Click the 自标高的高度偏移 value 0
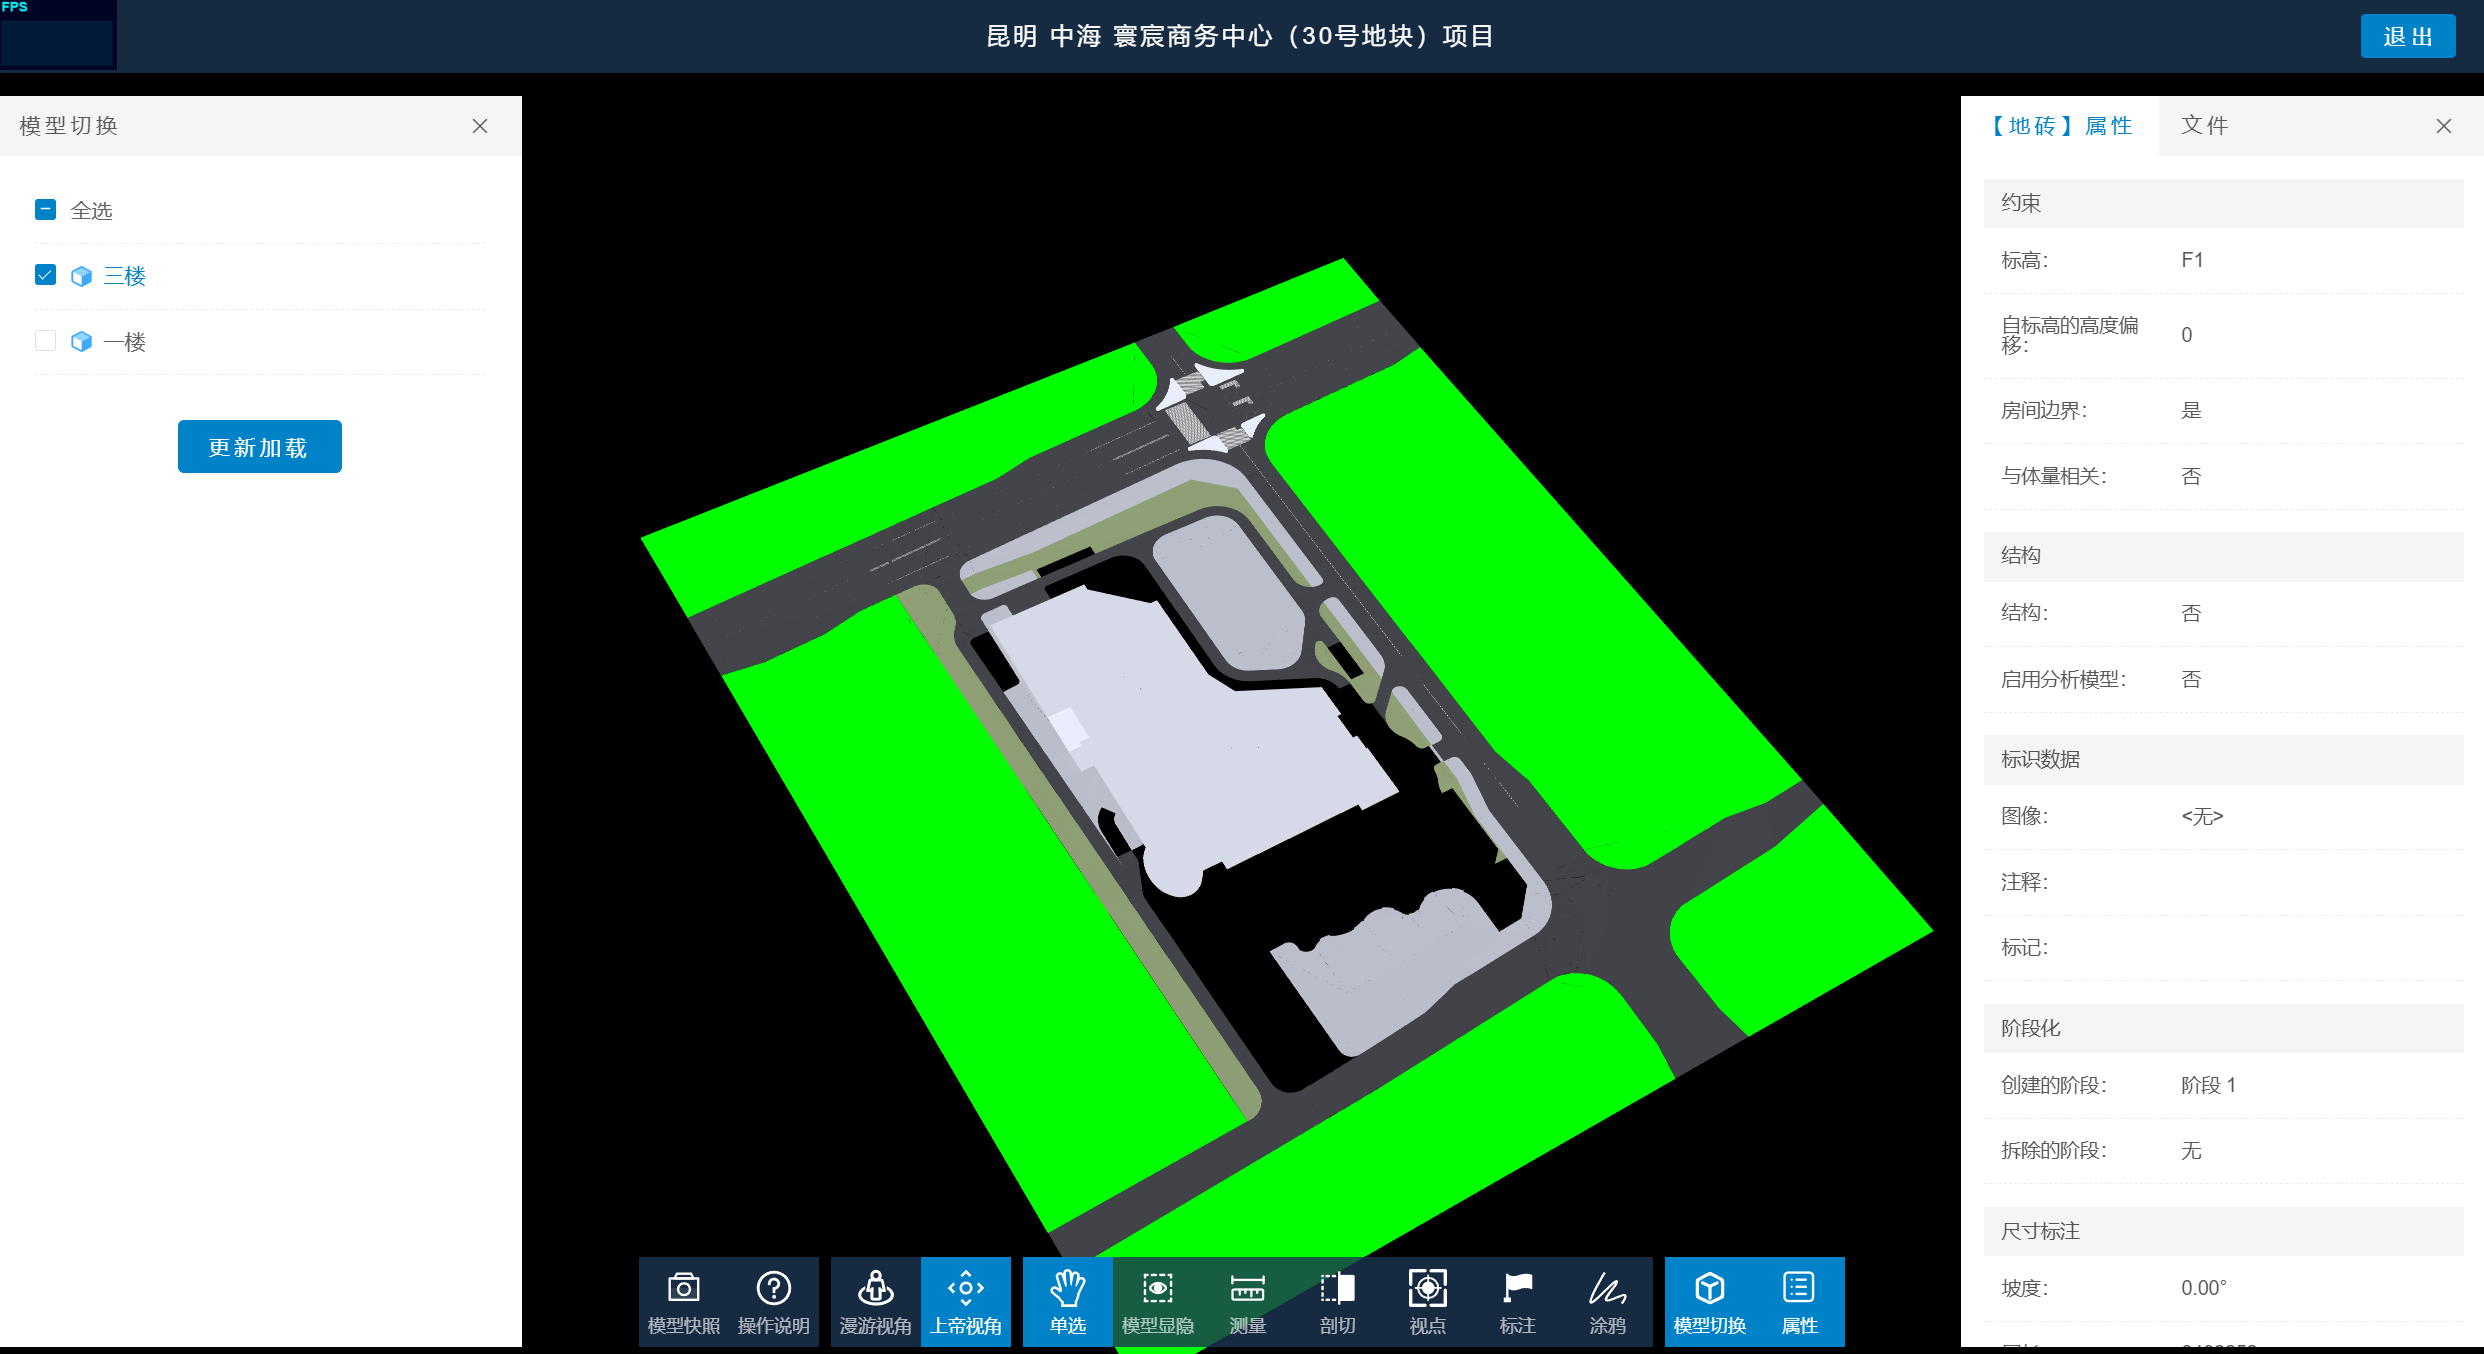 tap(2187, 335)
